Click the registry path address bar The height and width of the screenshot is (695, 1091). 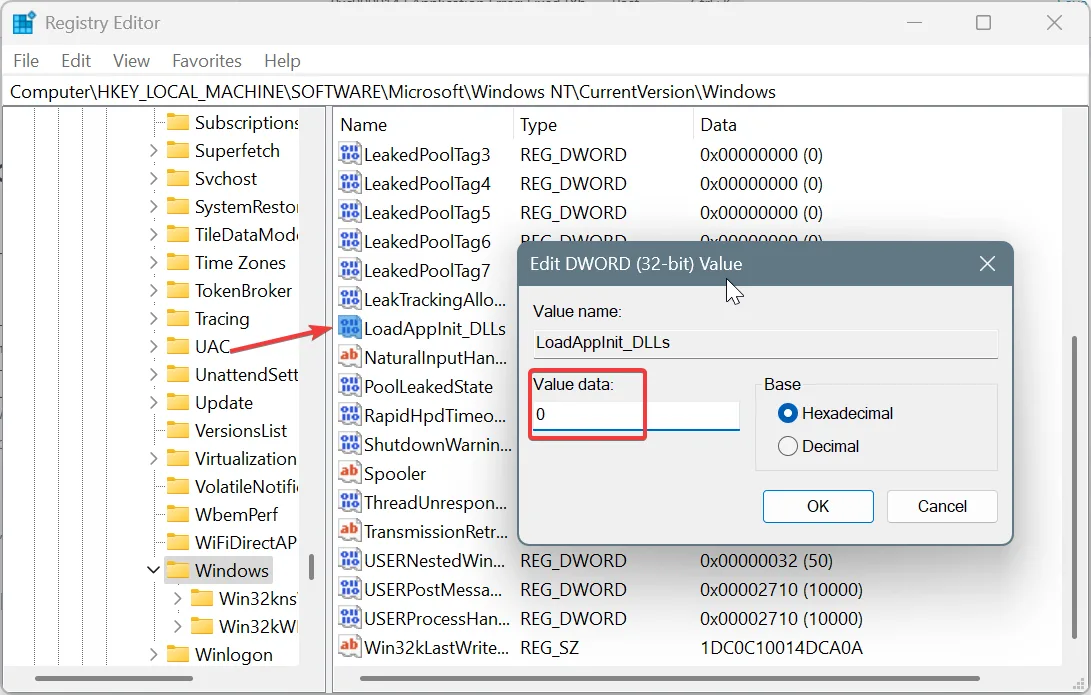click(400, 92)
